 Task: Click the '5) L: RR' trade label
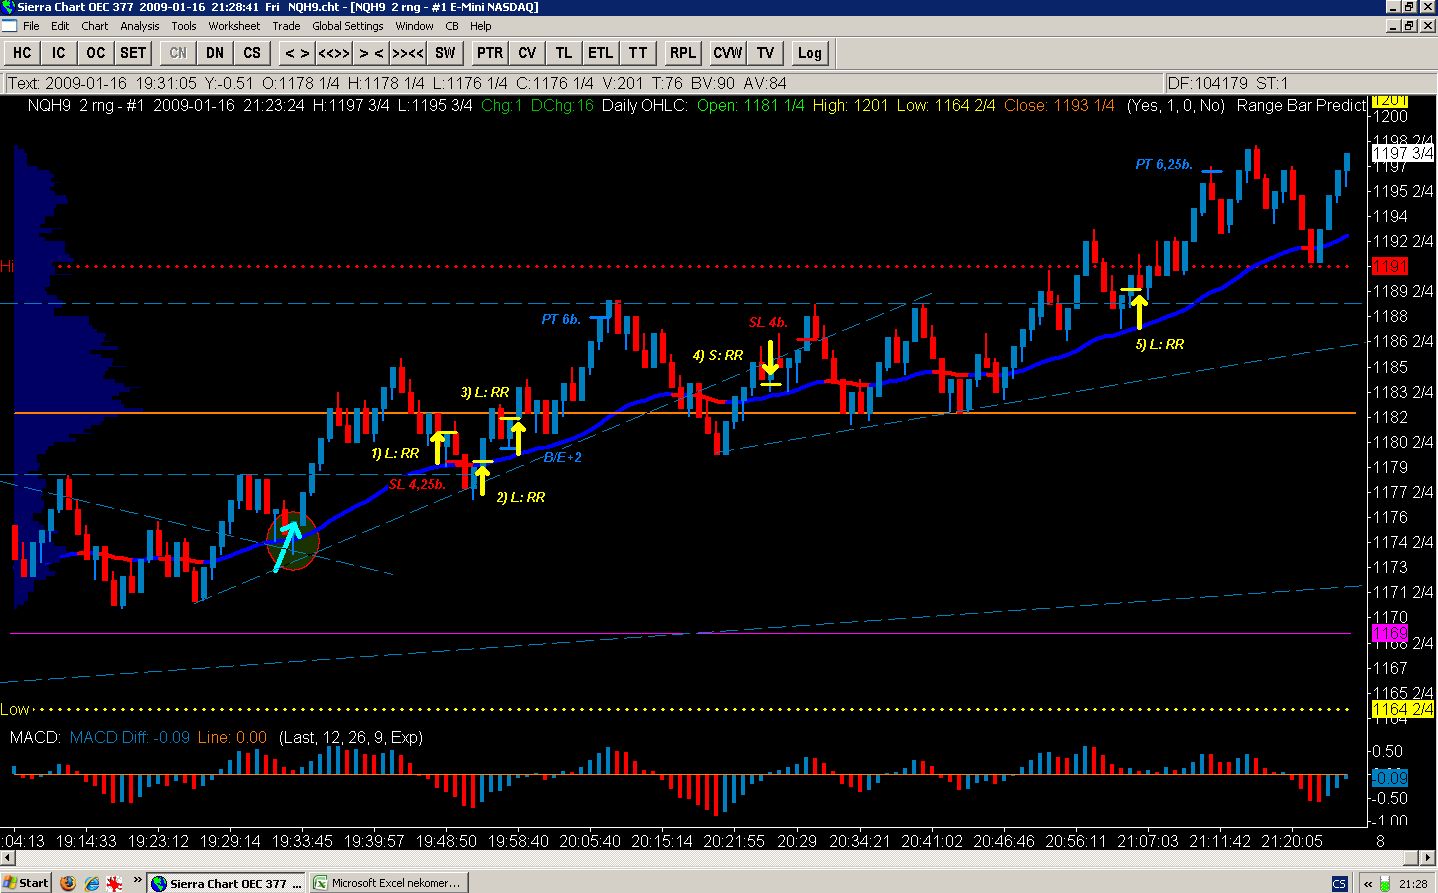click(x=1159, y=344)
